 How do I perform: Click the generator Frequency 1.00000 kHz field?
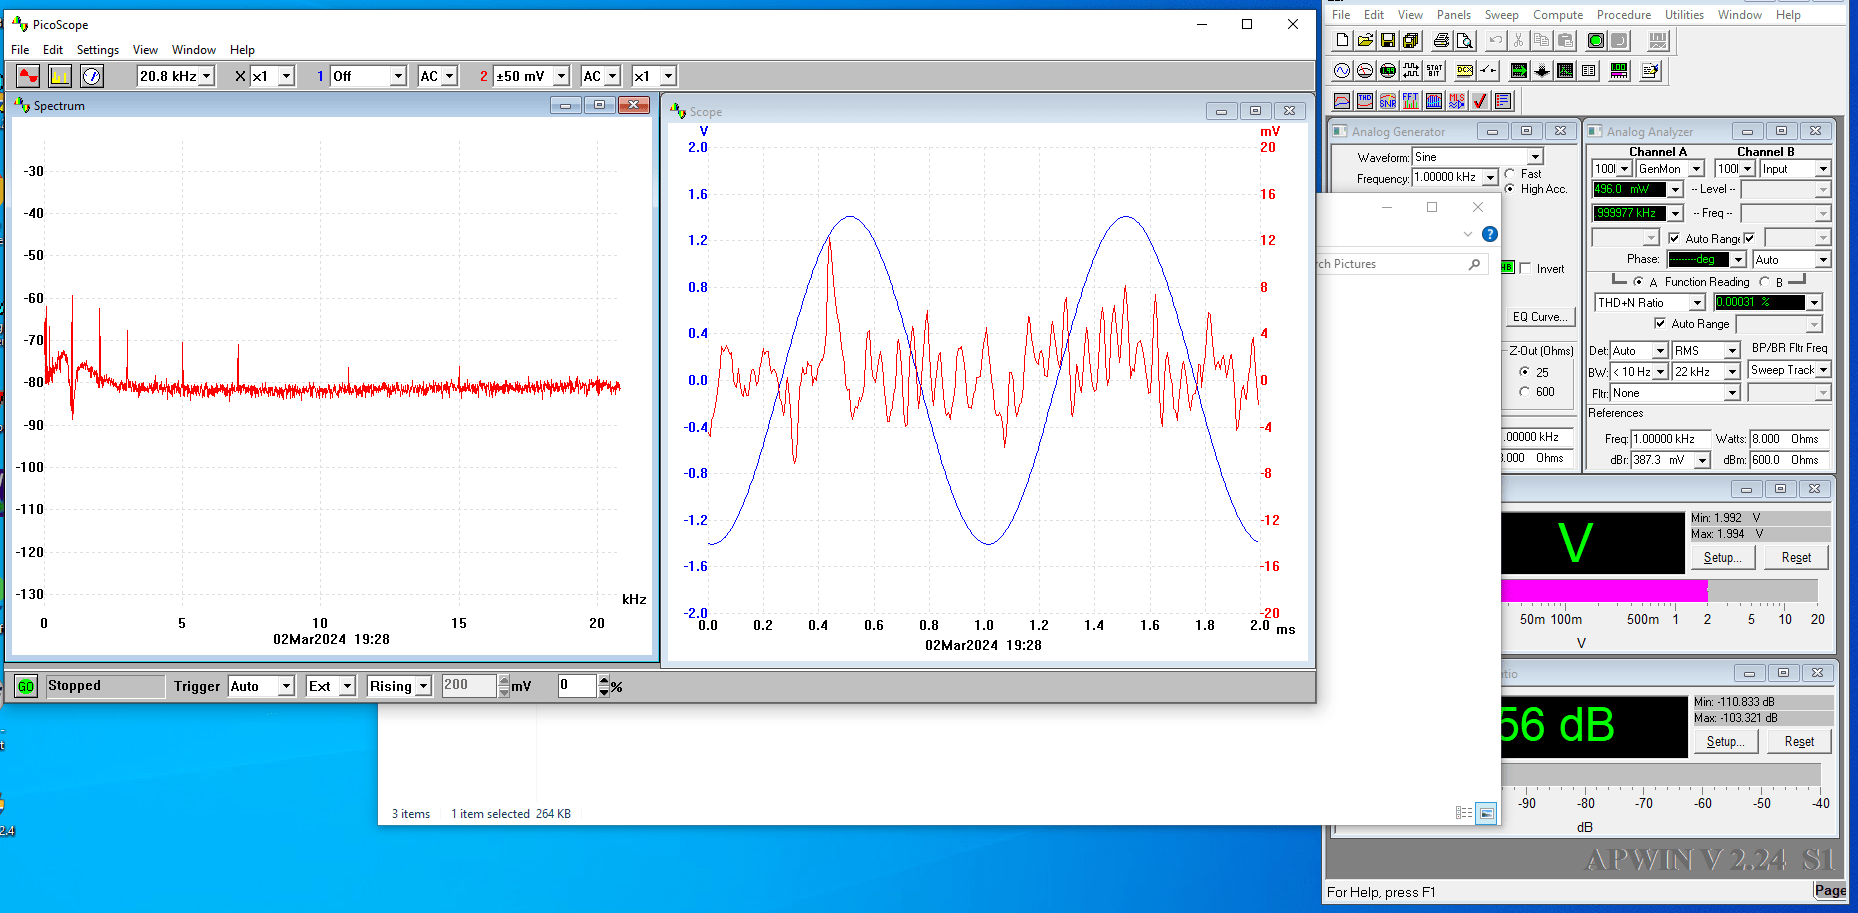[x=1447, y=177]
